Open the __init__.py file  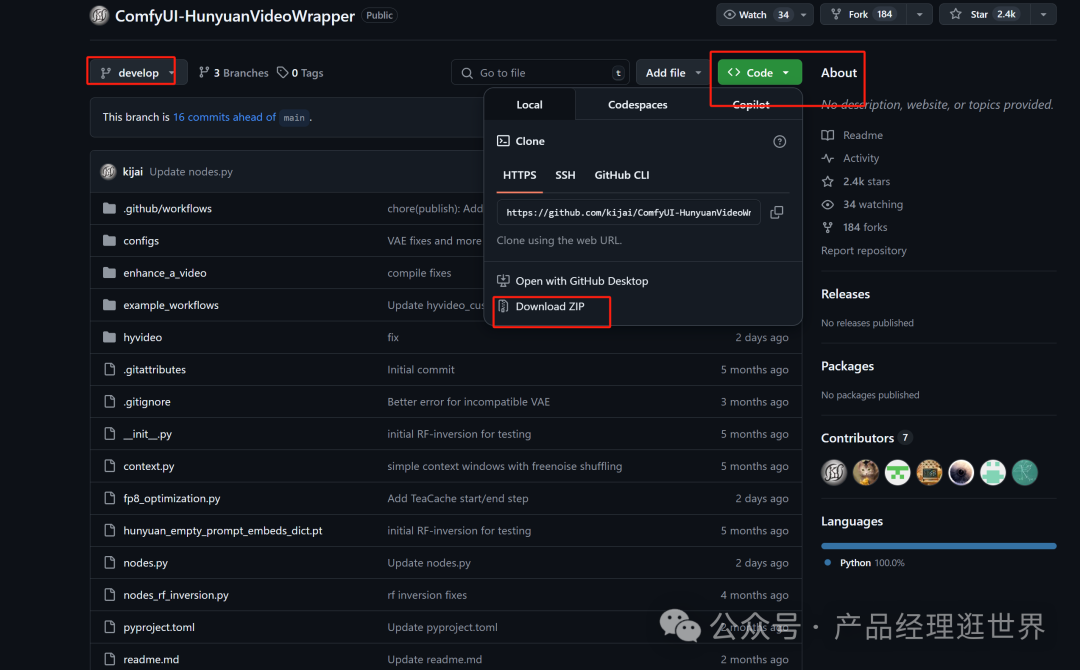tap(147, 434)
